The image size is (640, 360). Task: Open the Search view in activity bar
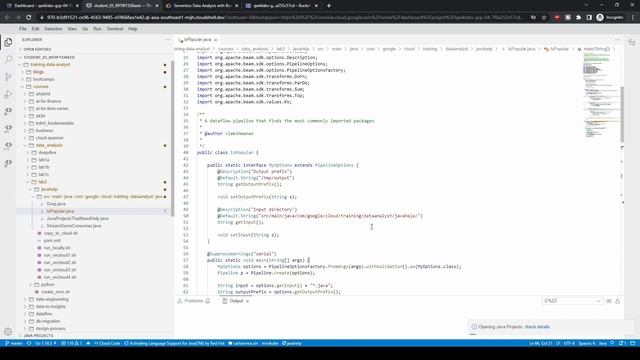[x=8, y=60]
